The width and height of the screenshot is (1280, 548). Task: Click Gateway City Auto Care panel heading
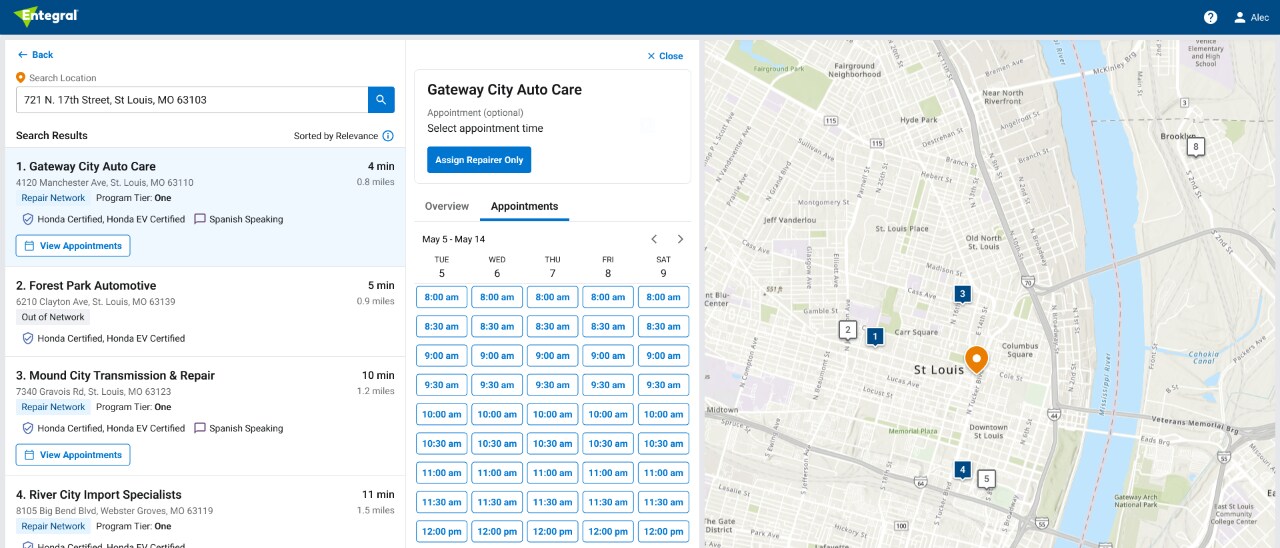[504, 90]
